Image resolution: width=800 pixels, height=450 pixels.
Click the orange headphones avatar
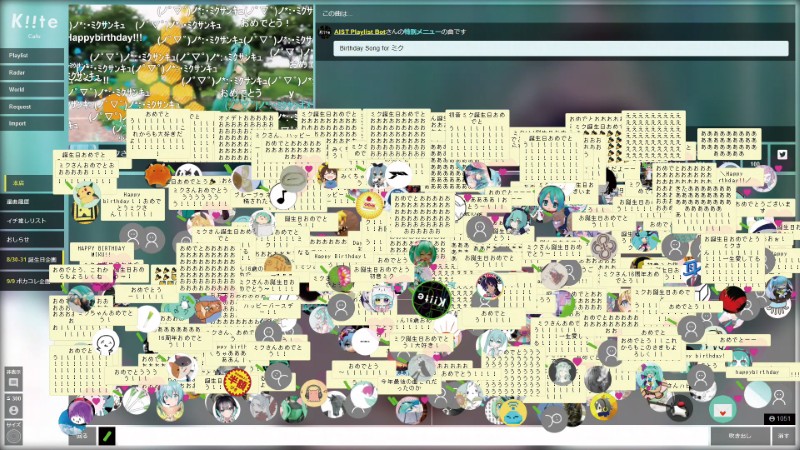point(314,393)
